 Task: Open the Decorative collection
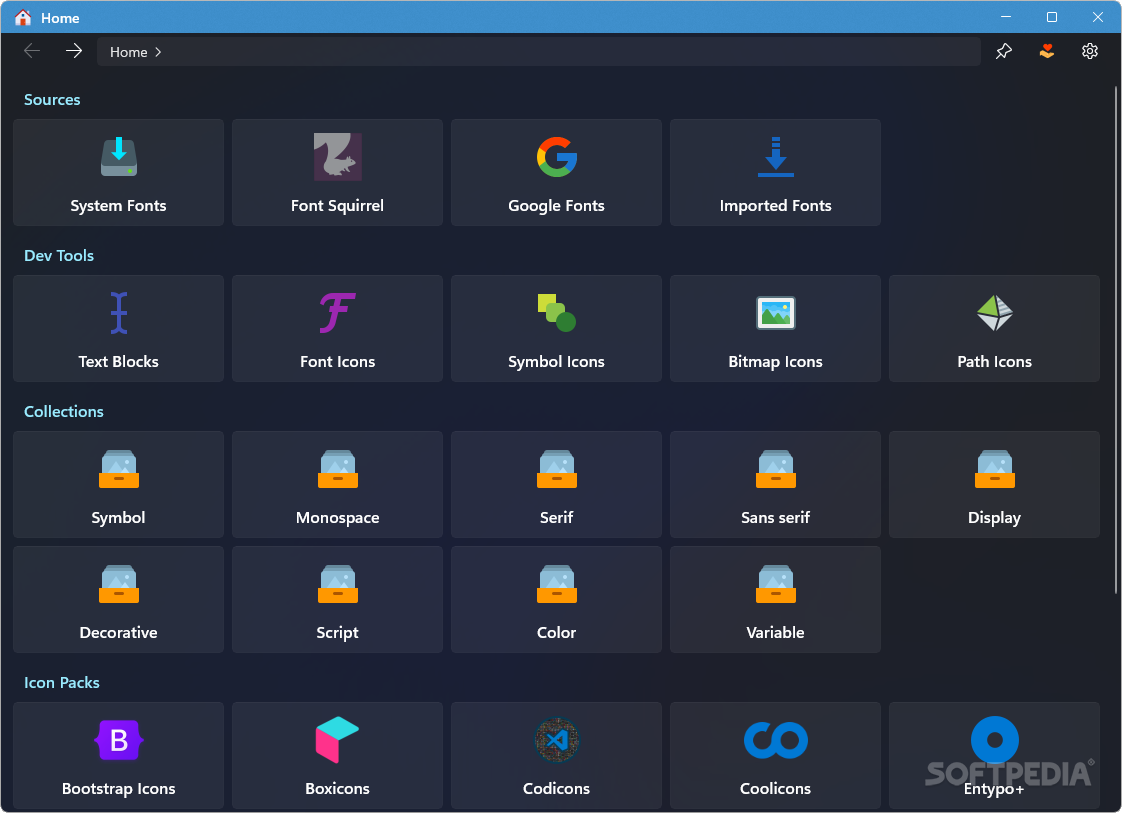coord(118,600)
